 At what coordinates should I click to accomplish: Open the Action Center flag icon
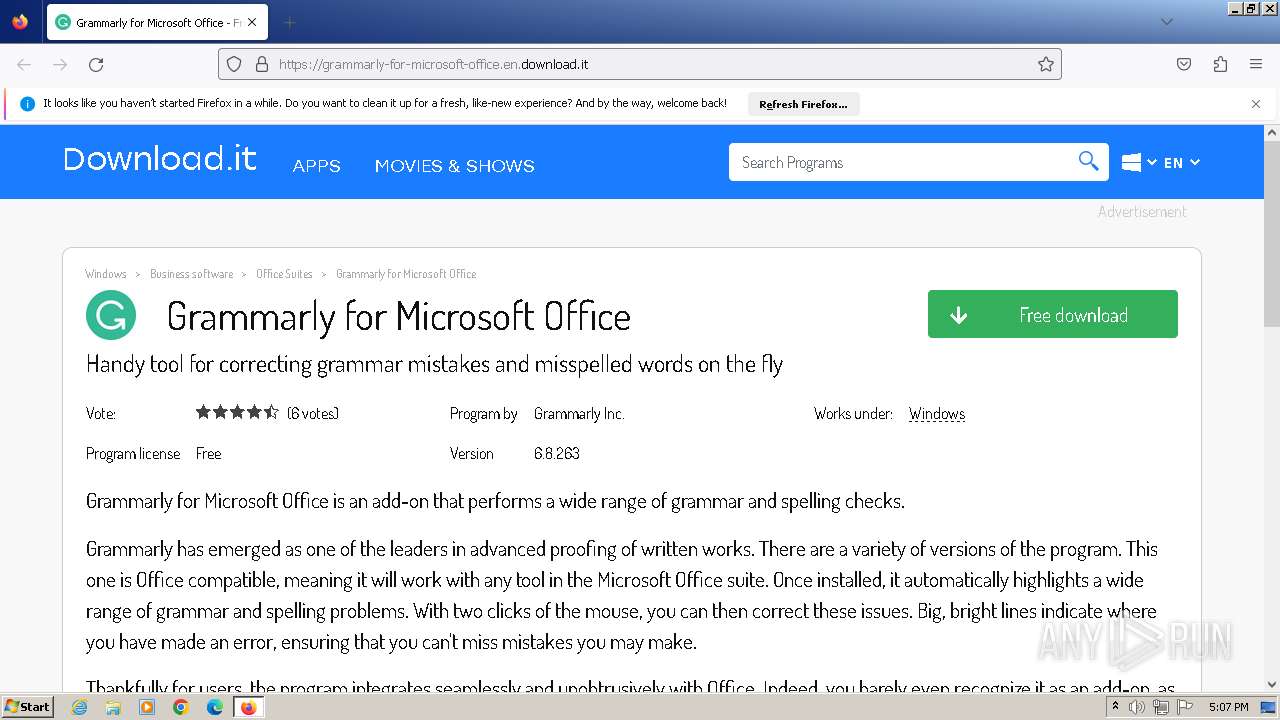click(1185, 707)
